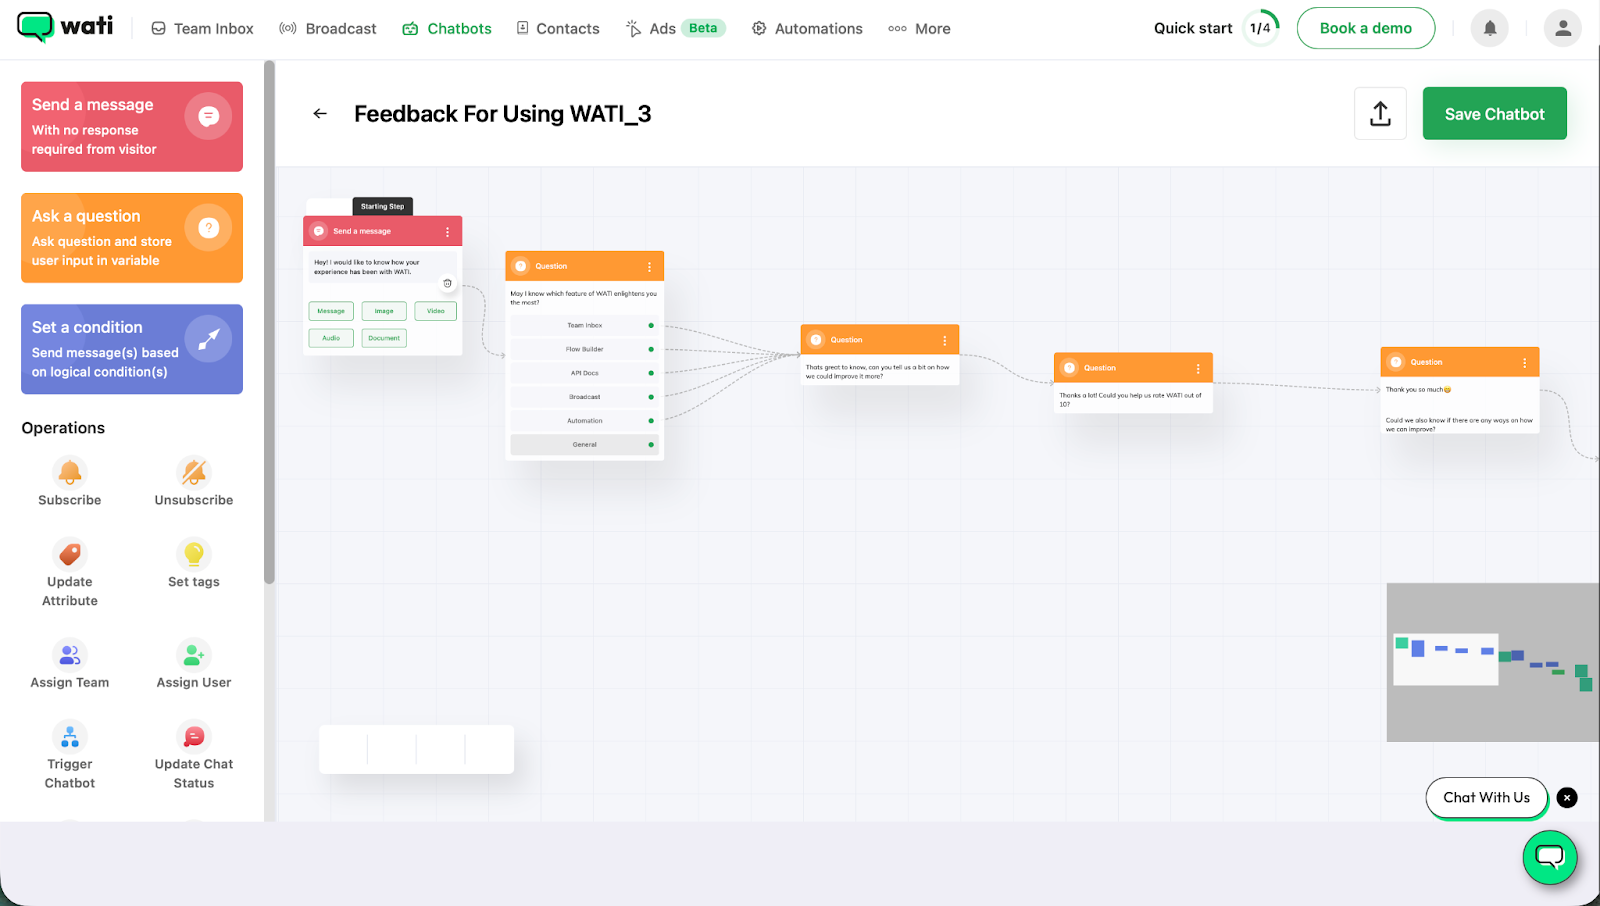
Task: Go to the Broadcast section
Action: 328,29
